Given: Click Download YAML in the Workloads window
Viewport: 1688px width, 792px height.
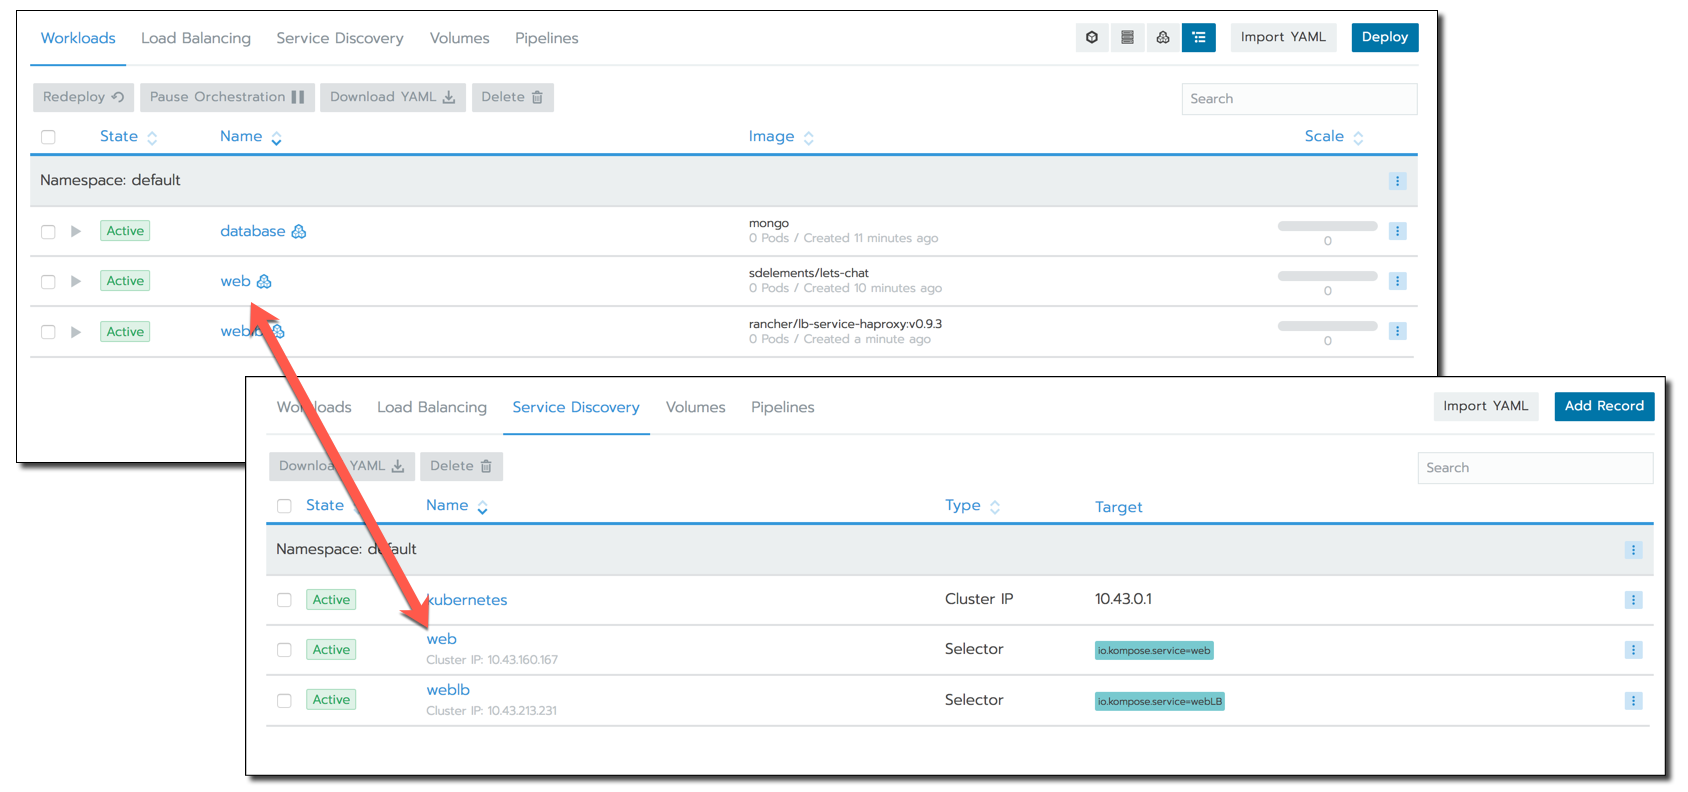Looking at the screenshot, I should pos(392,97).
